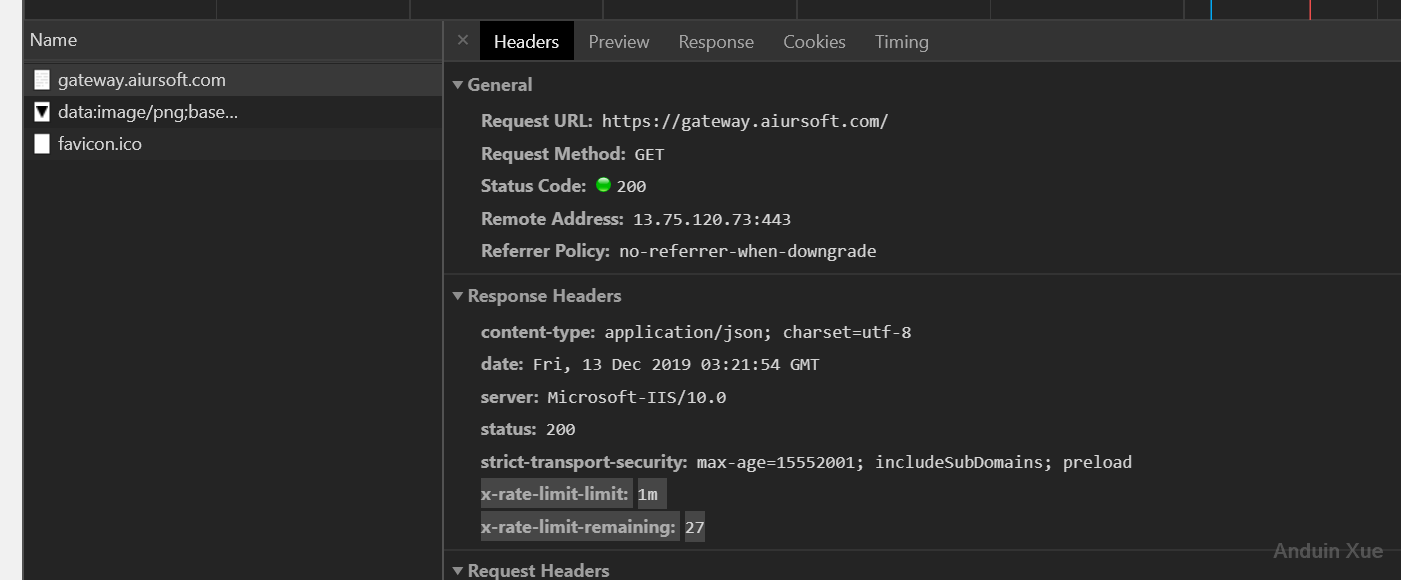Image resolution: width=1401 pixels, height=580 pixels.
Task: Click the Name column header
Action: (54, 40)
